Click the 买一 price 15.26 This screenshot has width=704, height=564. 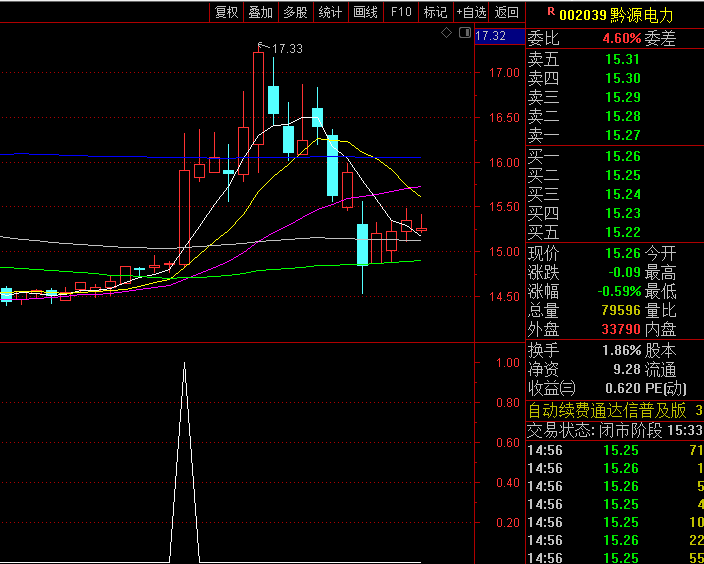(622, 156)
